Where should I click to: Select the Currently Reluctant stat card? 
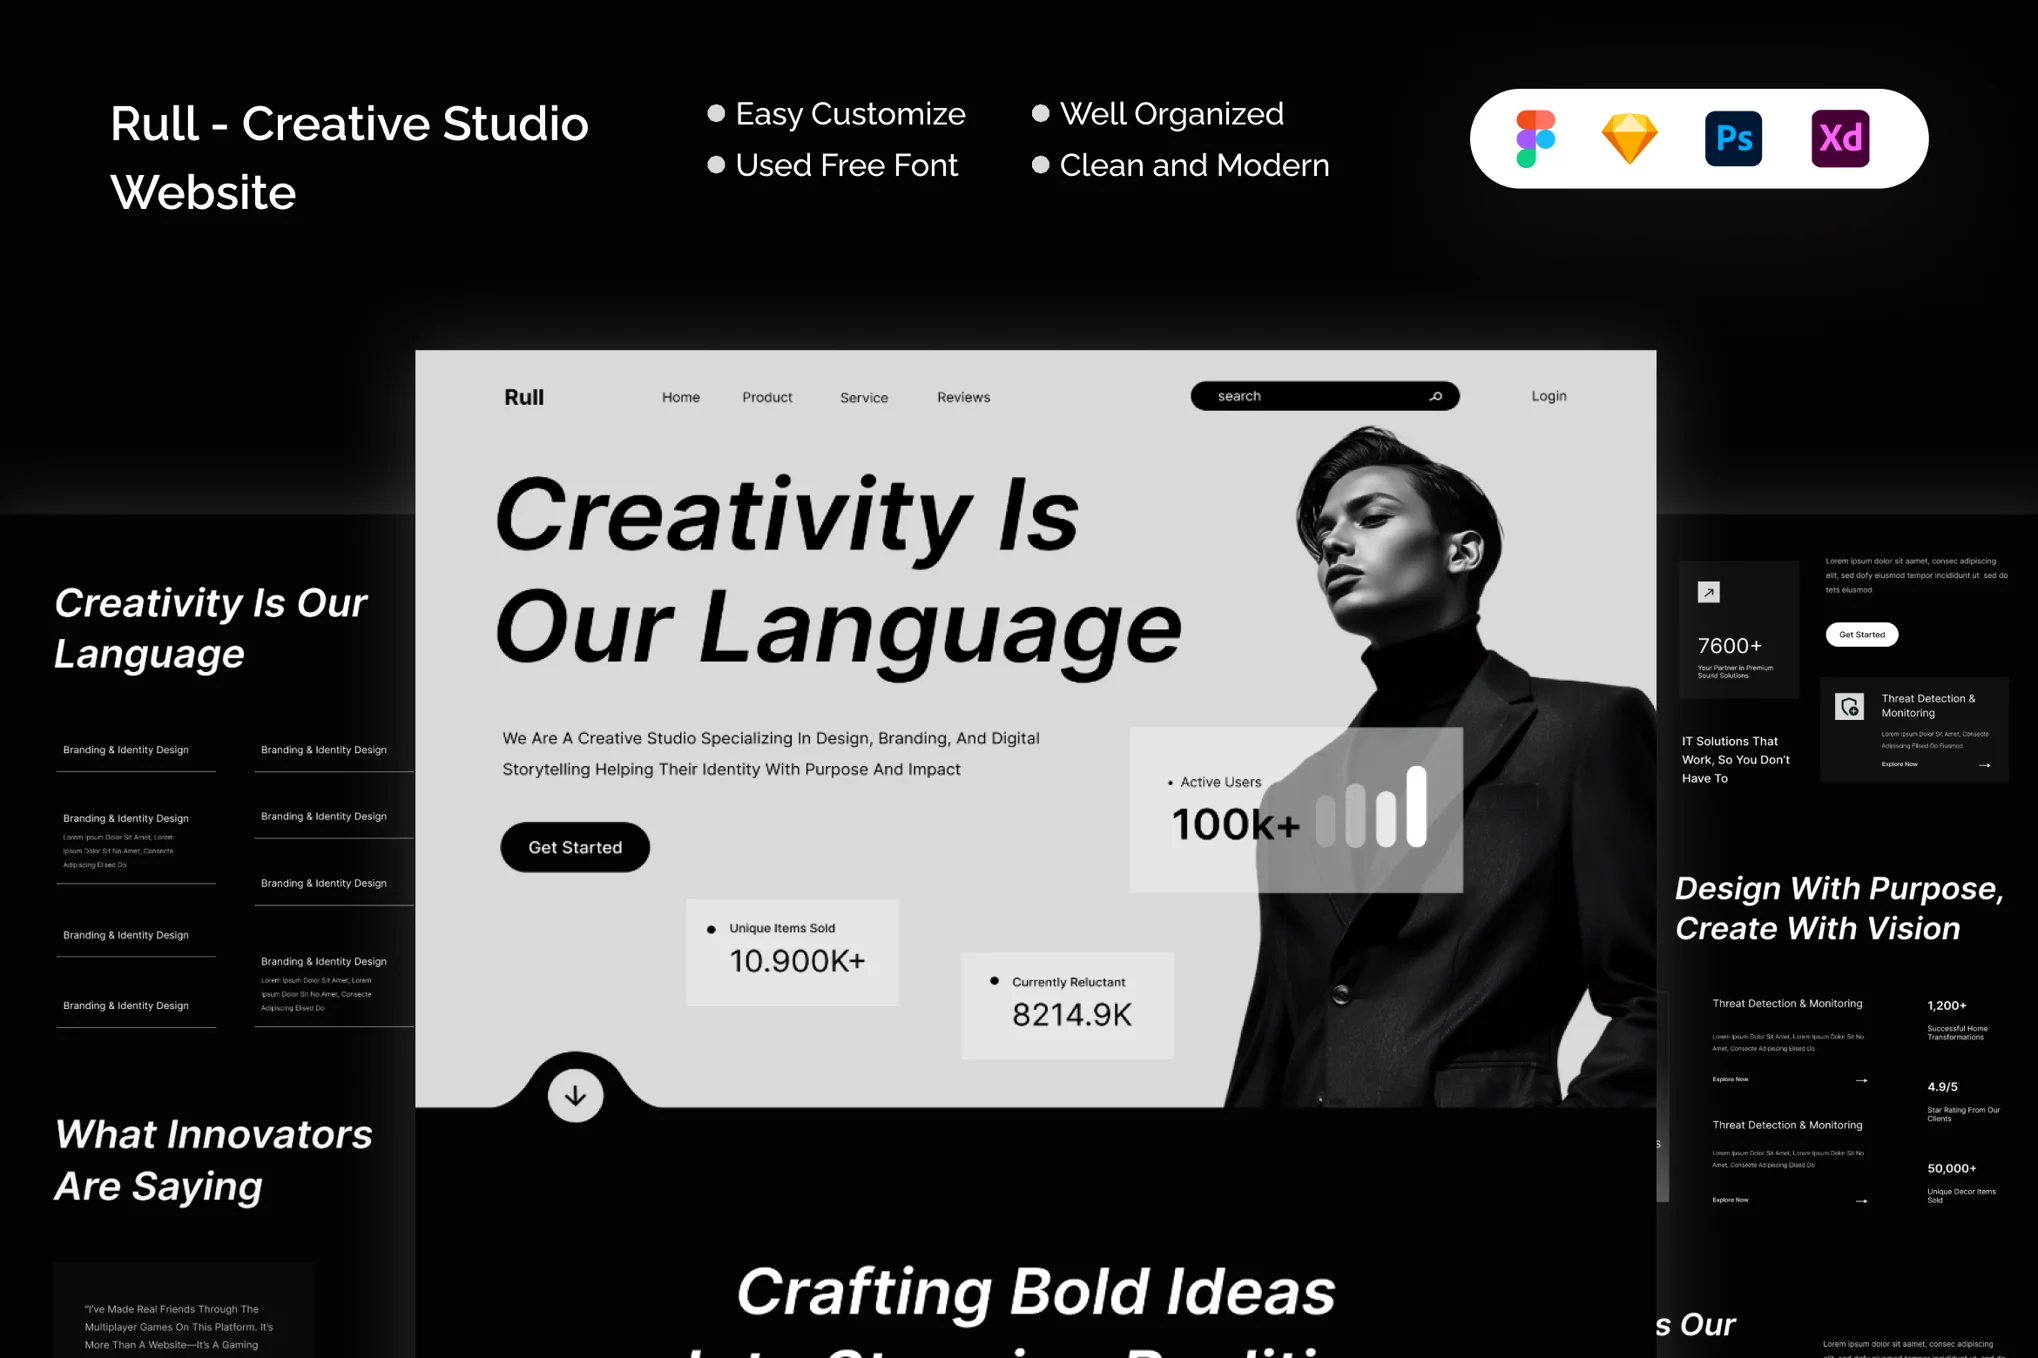pyautogui.click(x=1067, y=1005)
